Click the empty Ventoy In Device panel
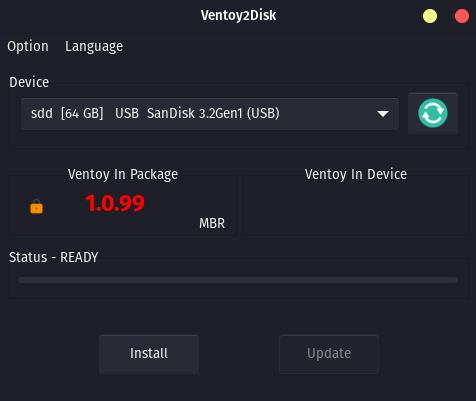The width and height of the screenshot is (476, 401). (x=356, y=208)
